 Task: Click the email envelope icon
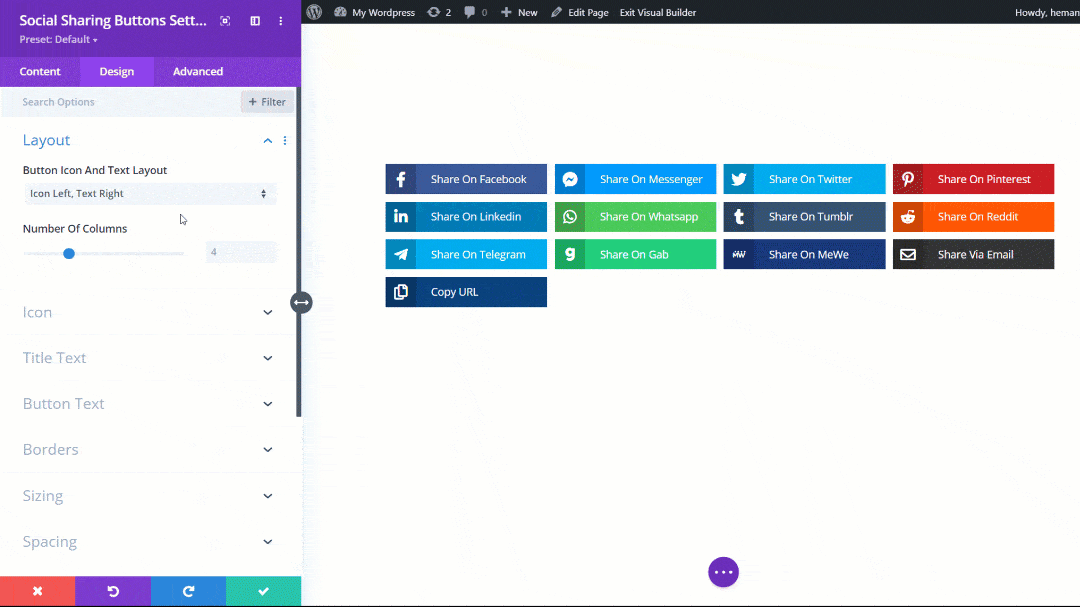(908, 254)
